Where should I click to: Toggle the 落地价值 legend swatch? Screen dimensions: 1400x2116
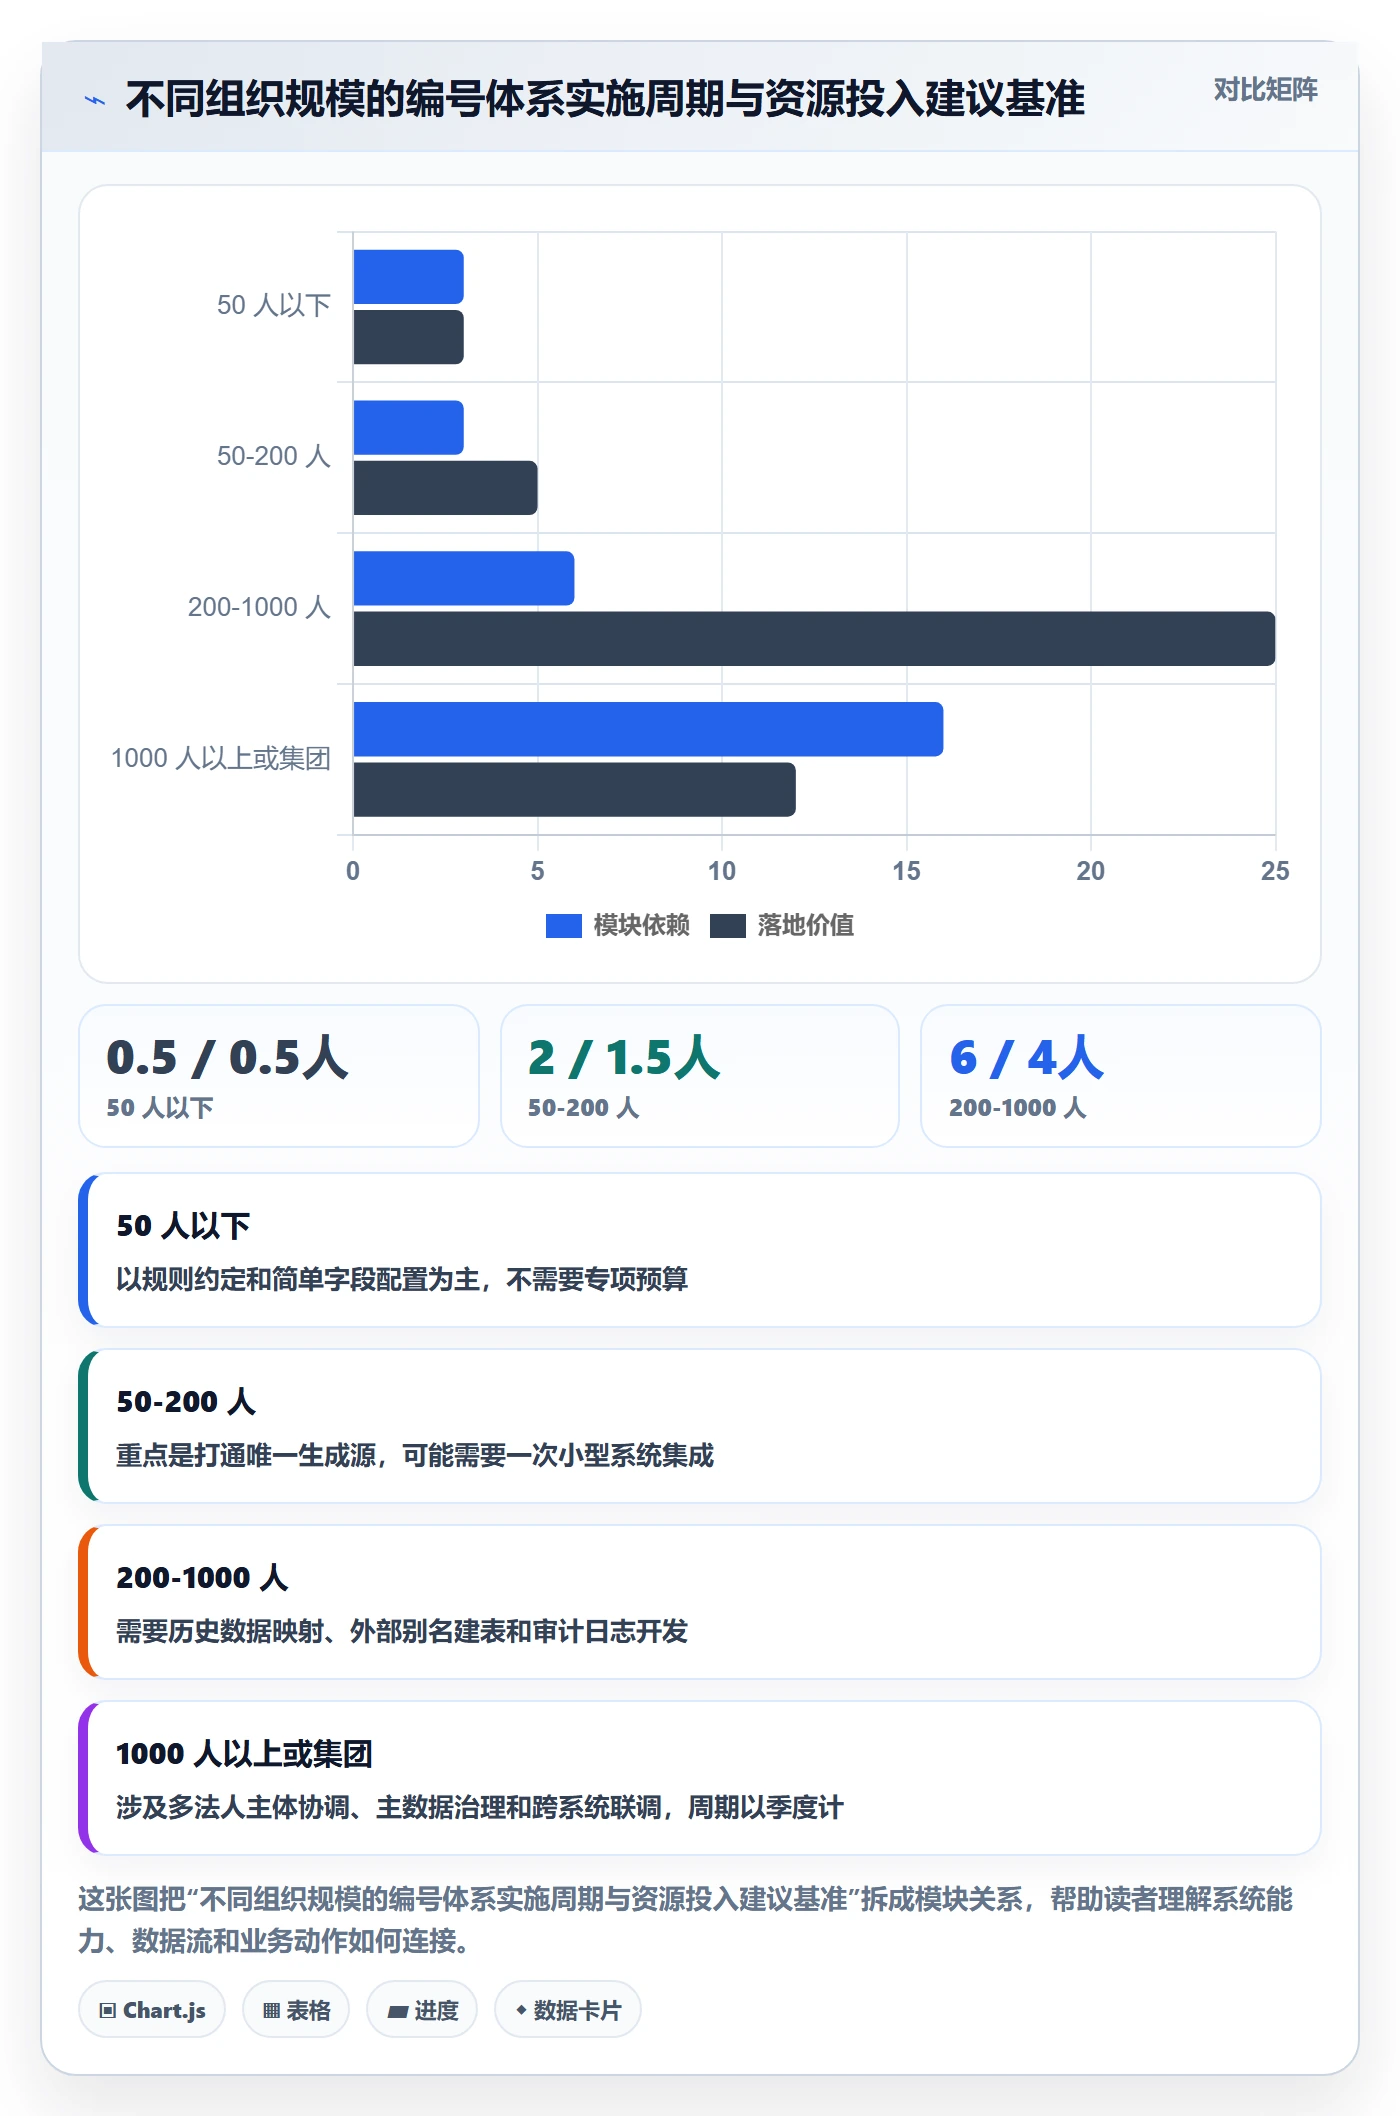[727, 926]
